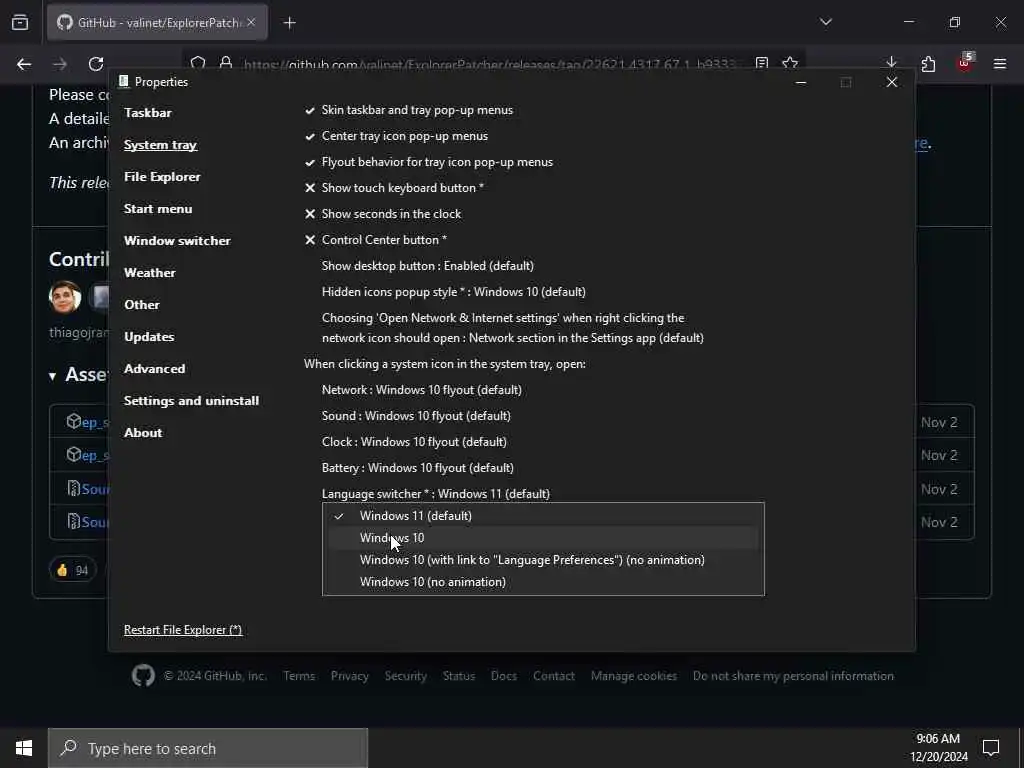1024x768 pixels.
Task: Open the Privacy footer link
Action: pyautogui.click(x=349, y=676)
